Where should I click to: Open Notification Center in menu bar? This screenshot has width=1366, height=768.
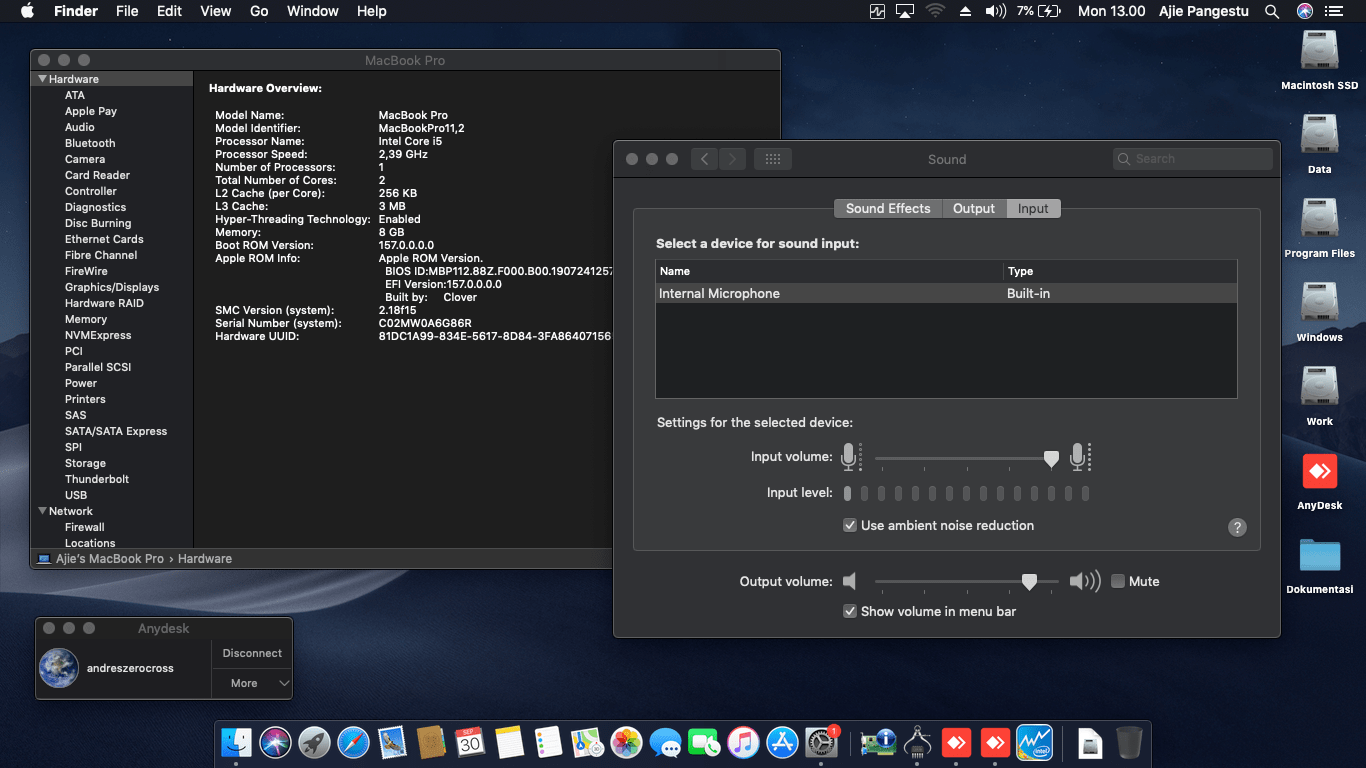pyautogui.click(x=1334, y=11)
